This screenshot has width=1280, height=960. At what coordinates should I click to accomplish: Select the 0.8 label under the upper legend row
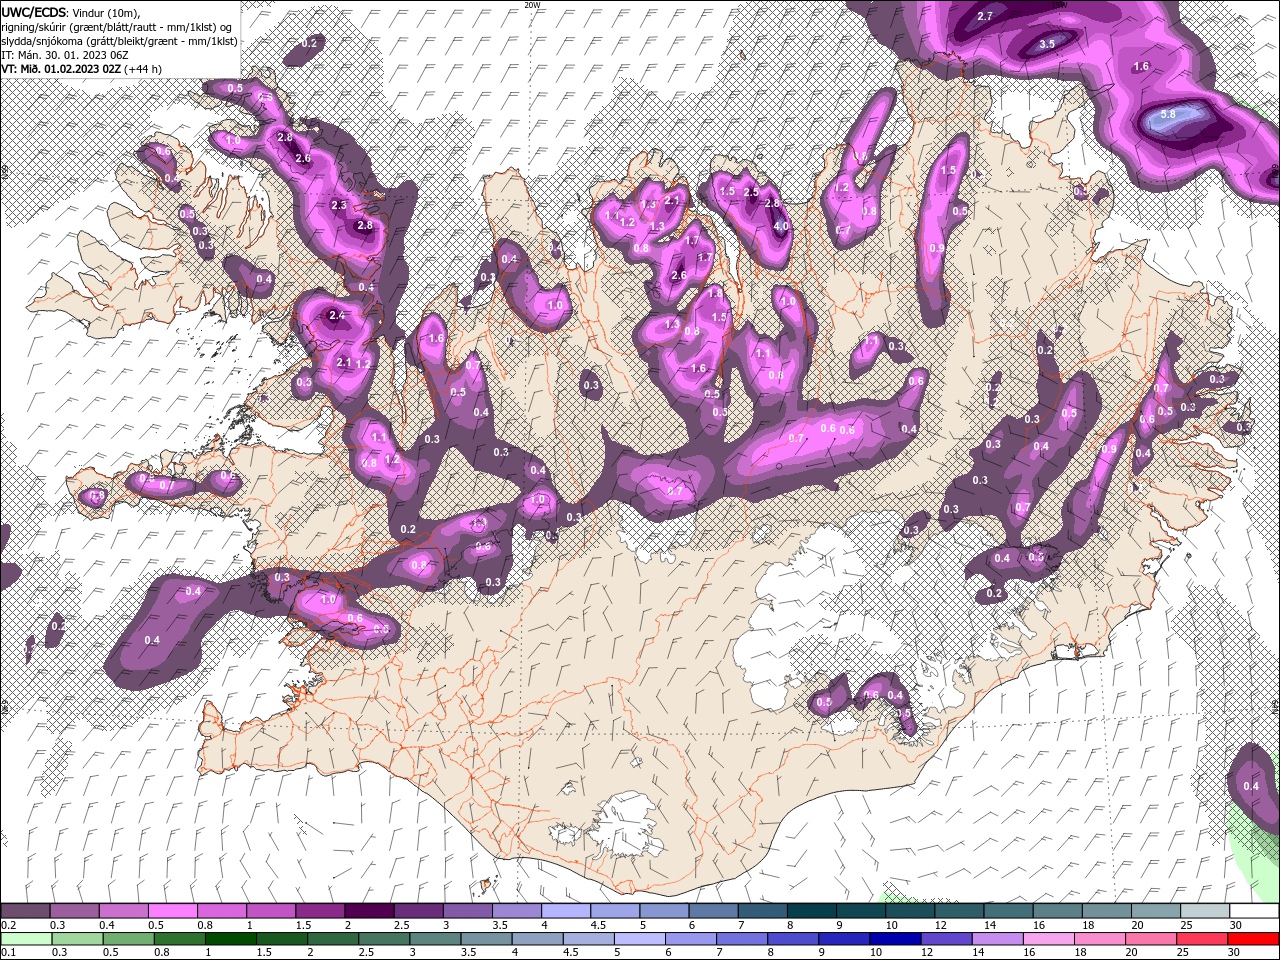[205, 925]
